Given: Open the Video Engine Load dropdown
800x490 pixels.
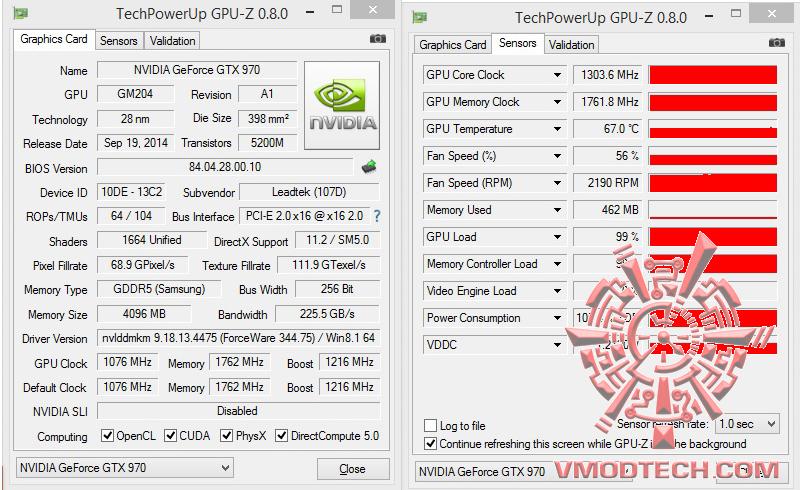Looking at the screenshot, I should tap(557, 291).
